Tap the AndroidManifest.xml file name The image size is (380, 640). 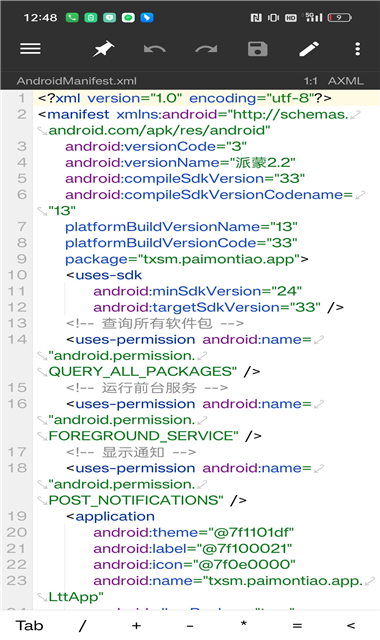pos(77,81)
